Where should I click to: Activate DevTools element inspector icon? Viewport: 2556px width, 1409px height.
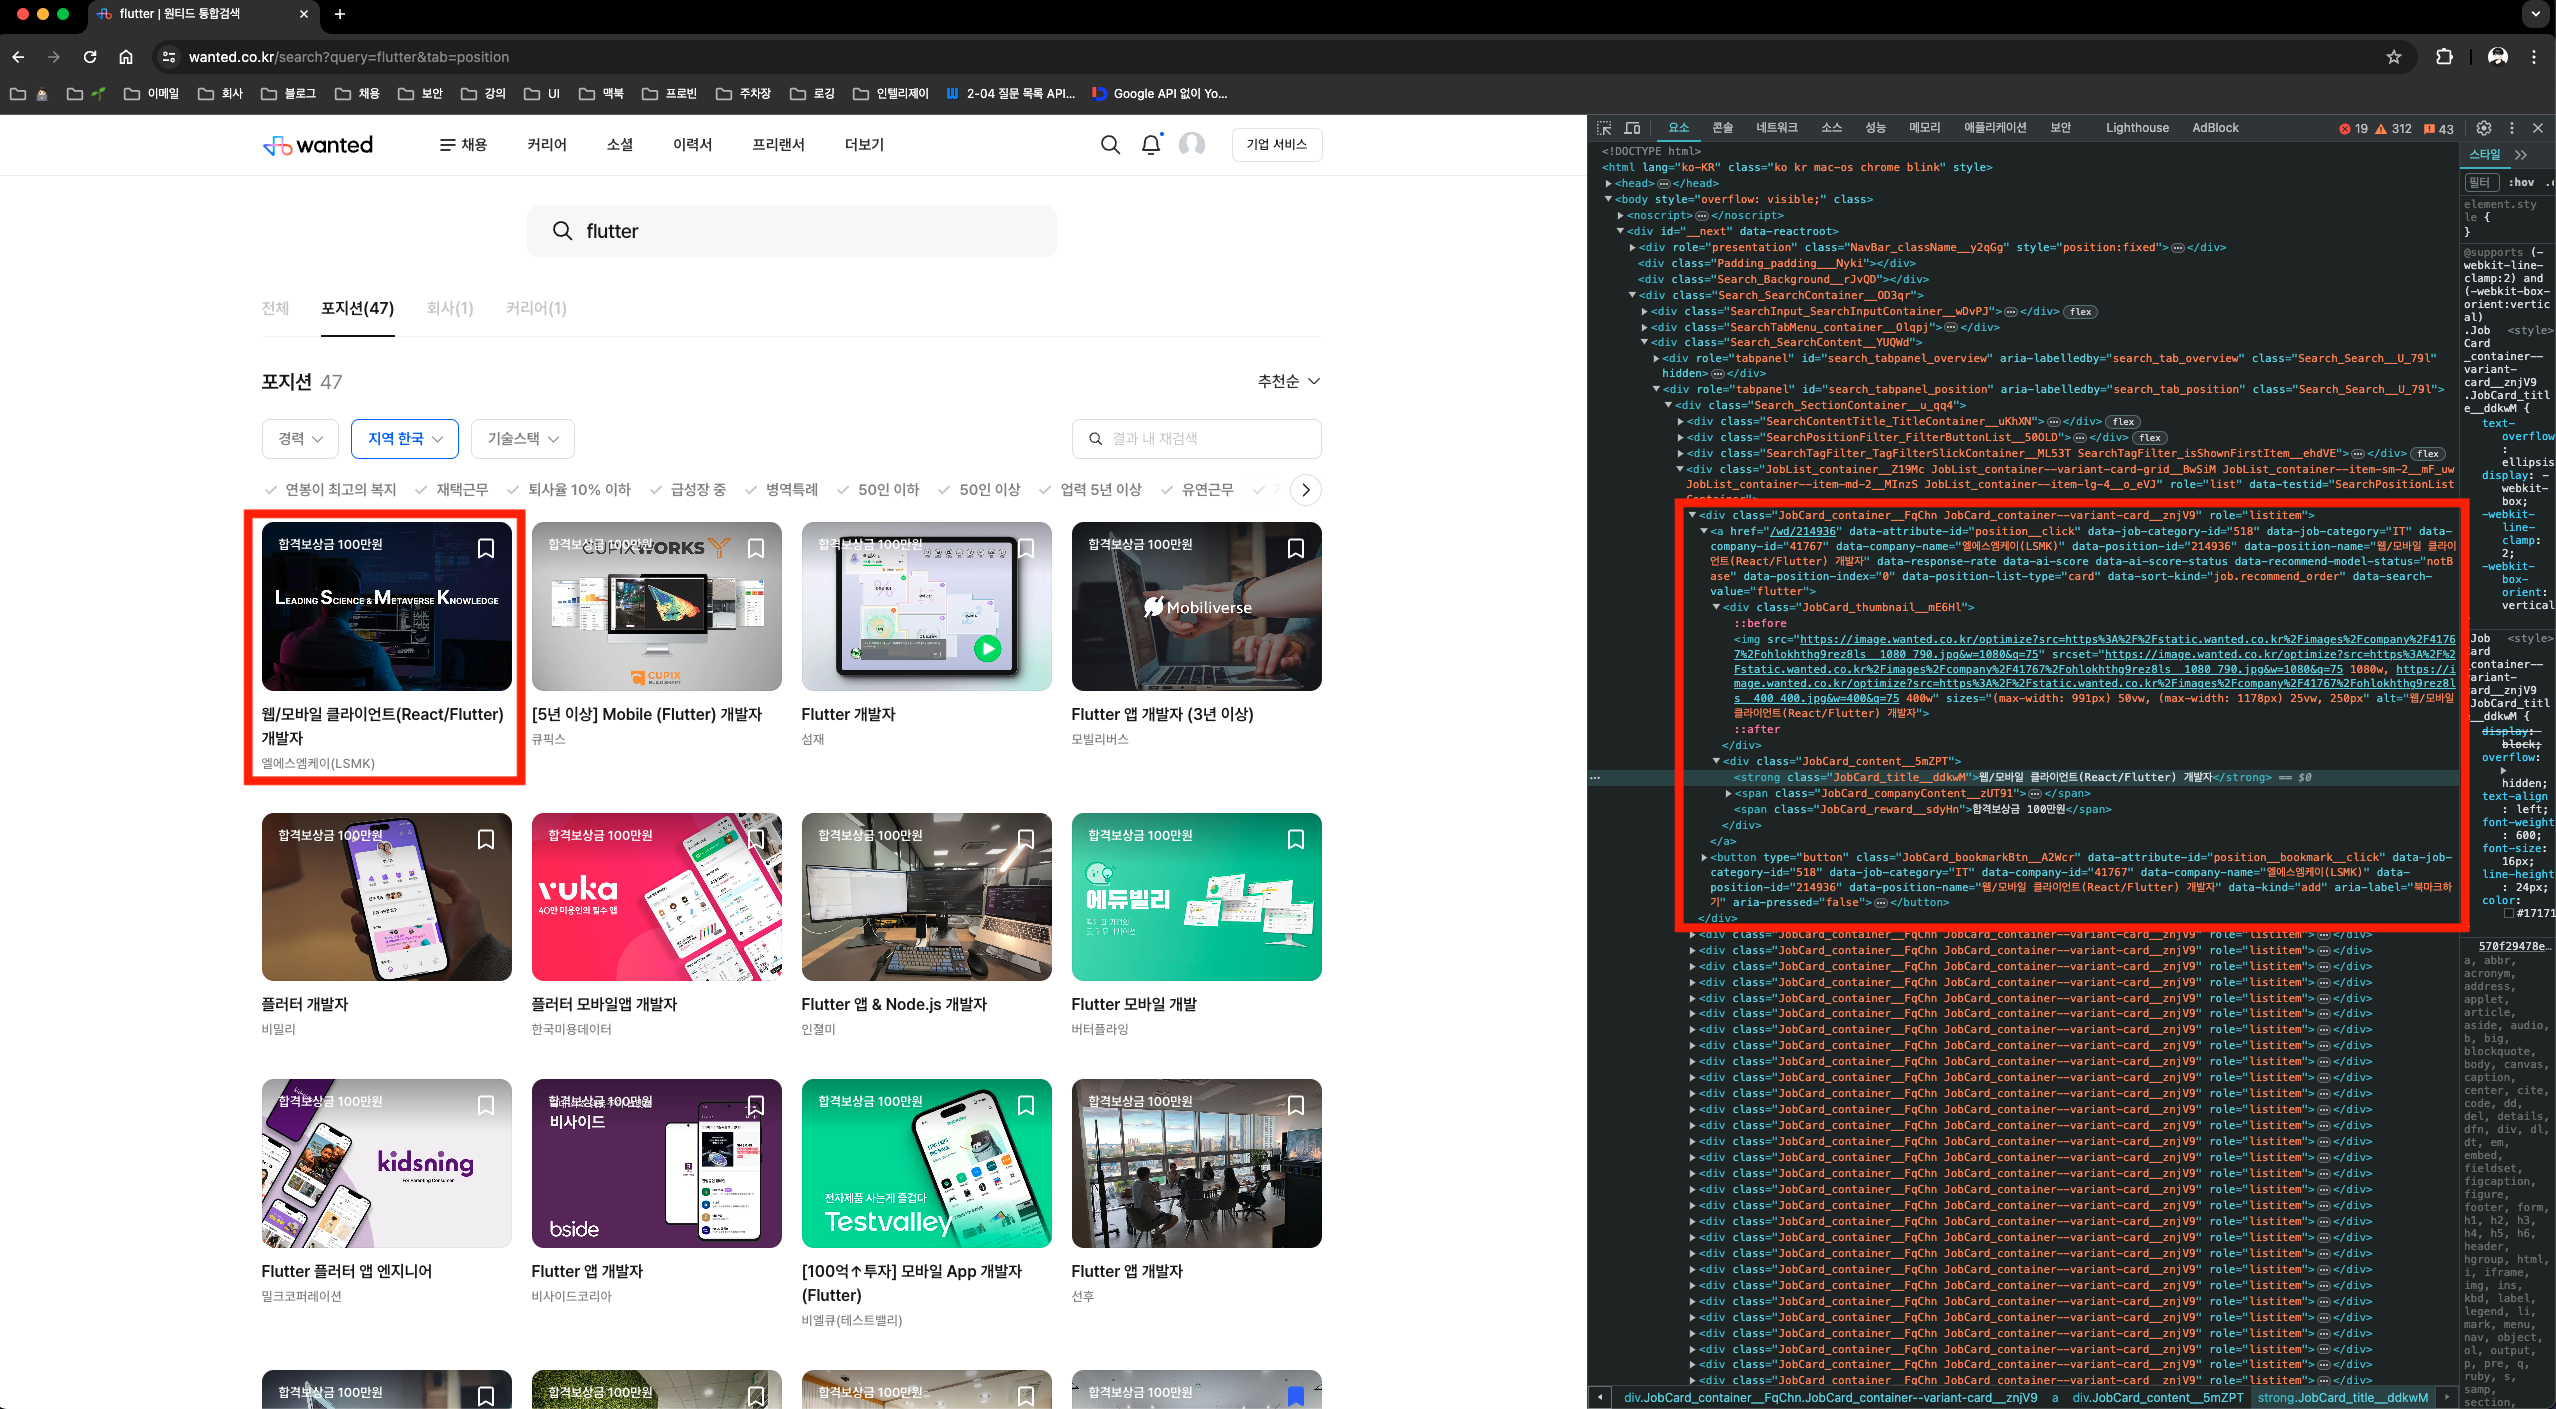1604,128
